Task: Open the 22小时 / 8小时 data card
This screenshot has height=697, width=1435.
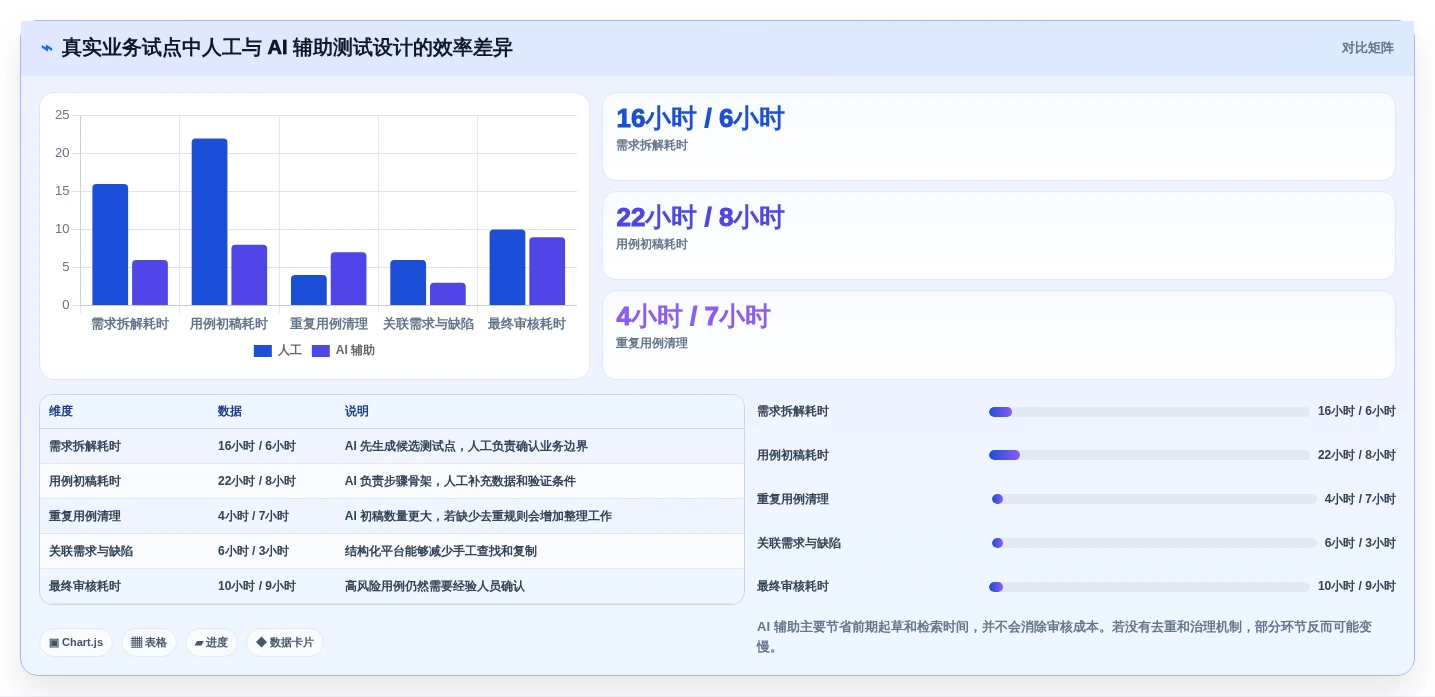Action: pos(998,236)
